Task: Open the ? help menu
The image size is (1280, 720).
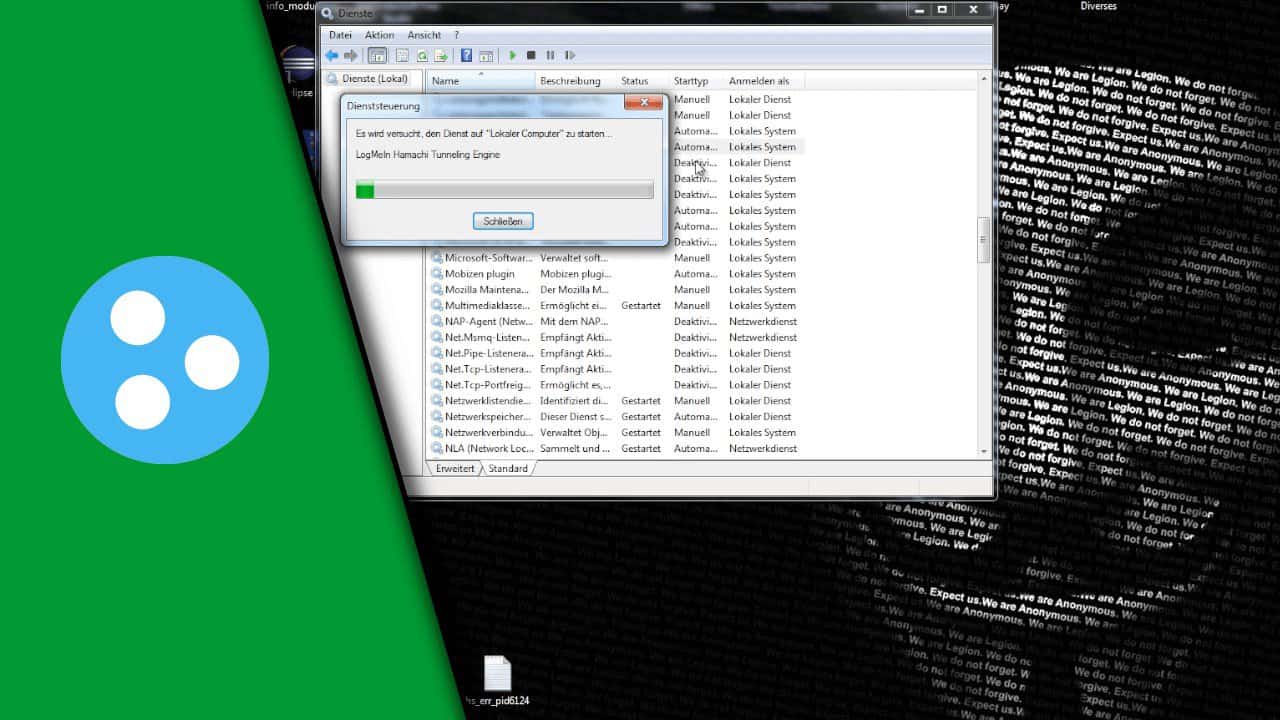Action: [x=457, y=35]
